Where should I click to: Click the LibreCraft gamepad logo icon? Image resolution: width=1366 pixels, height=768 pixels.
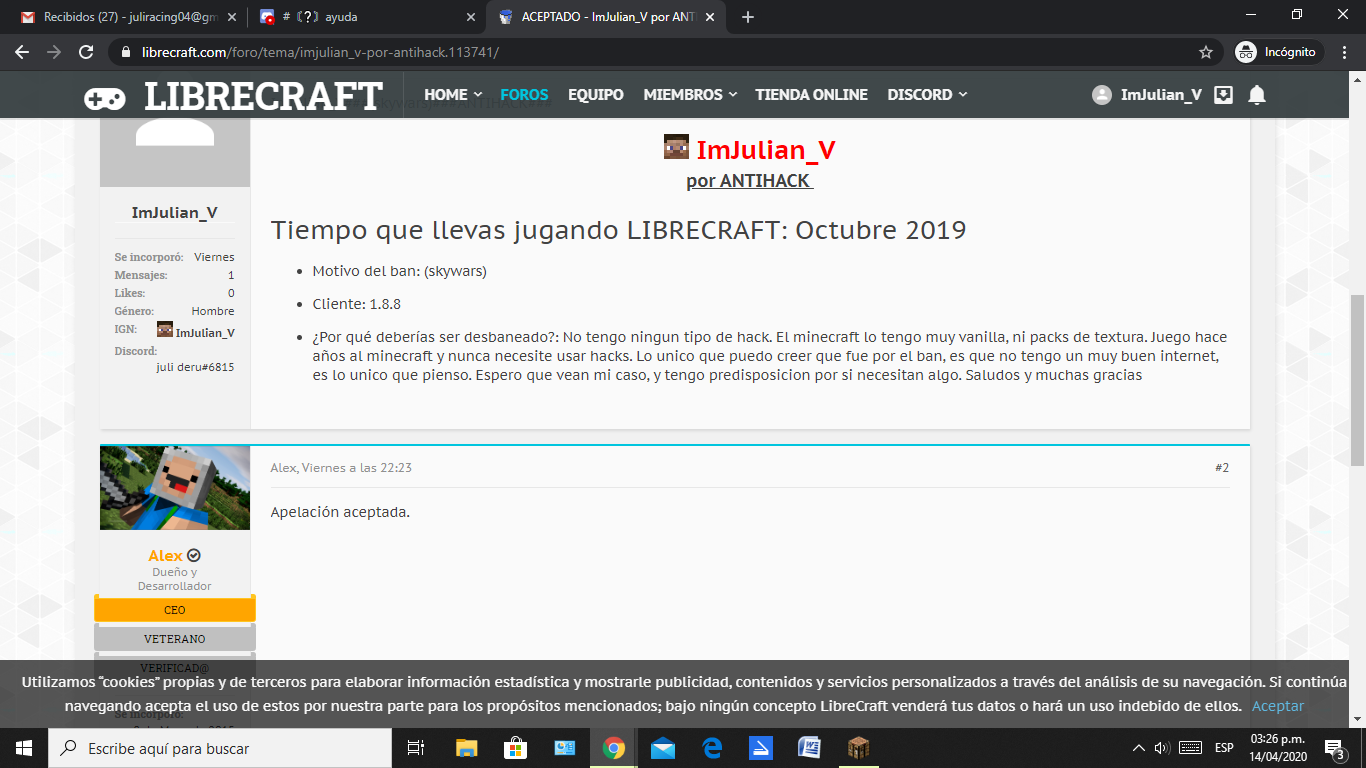pos(104,96)
